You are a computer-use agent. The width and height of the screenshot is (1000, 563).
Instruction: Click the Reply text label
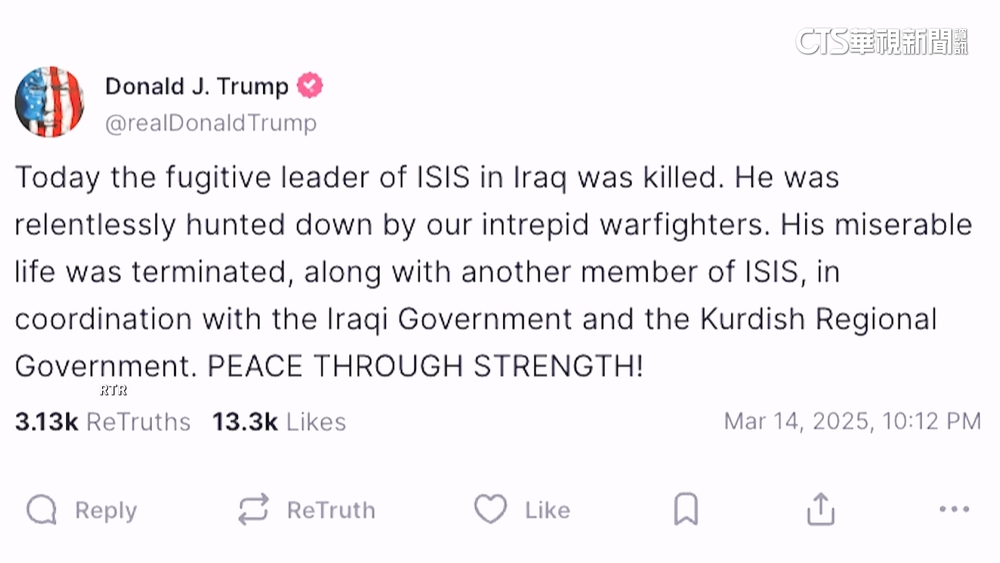click(105, 510)
